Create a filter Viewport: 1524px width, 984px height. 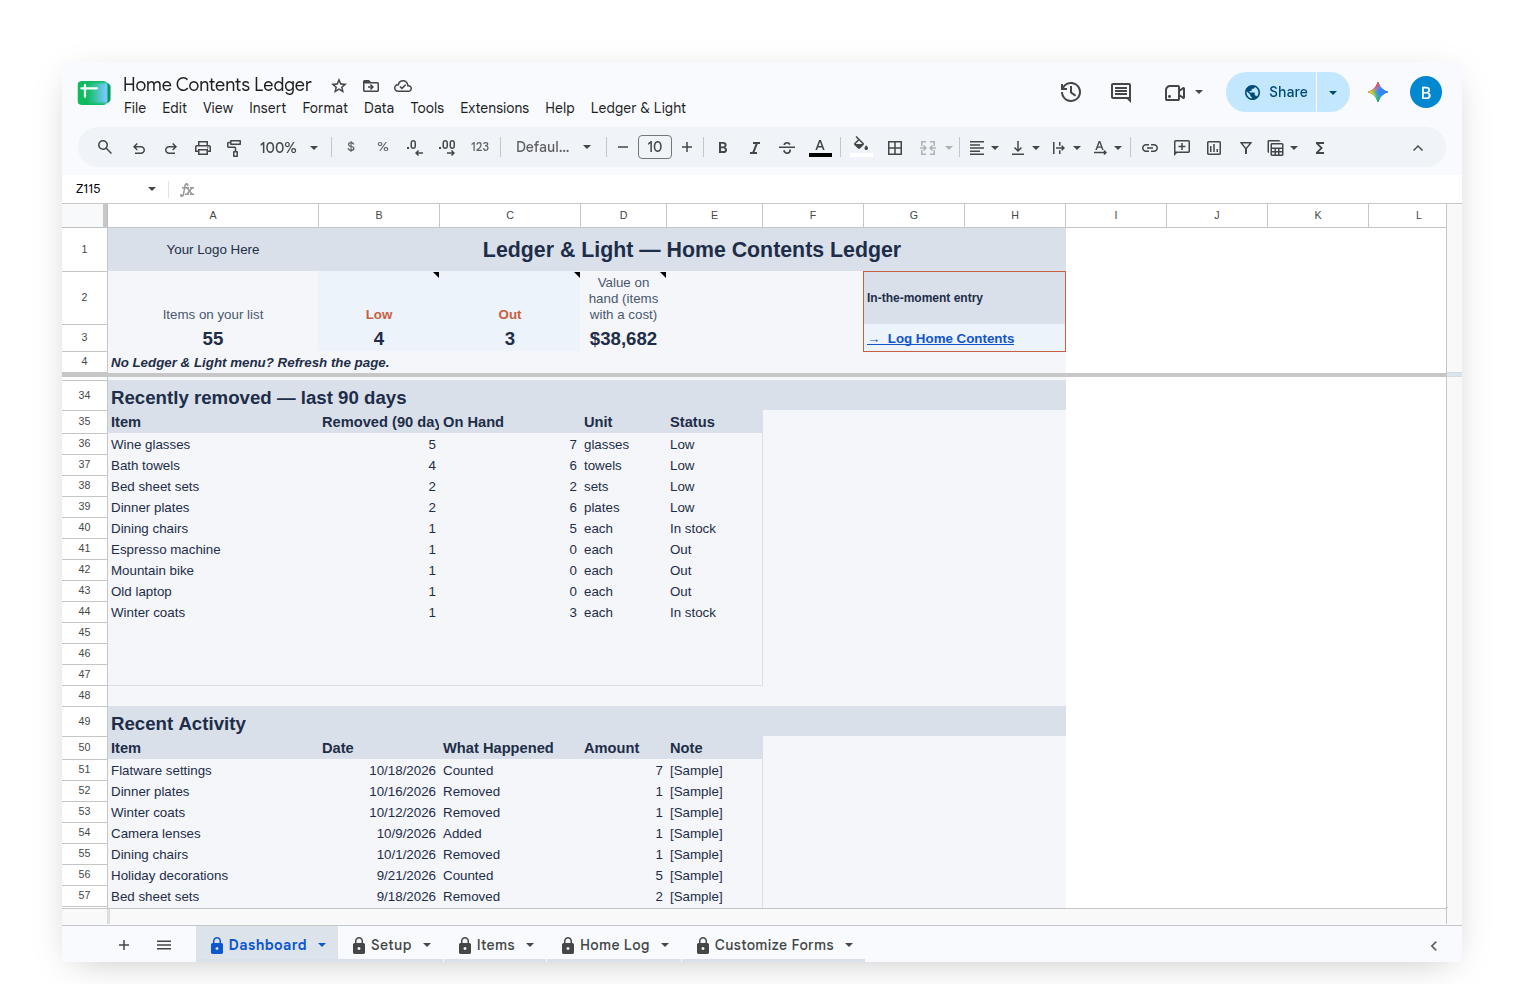pyautogui.click(x=1246, y=148)
